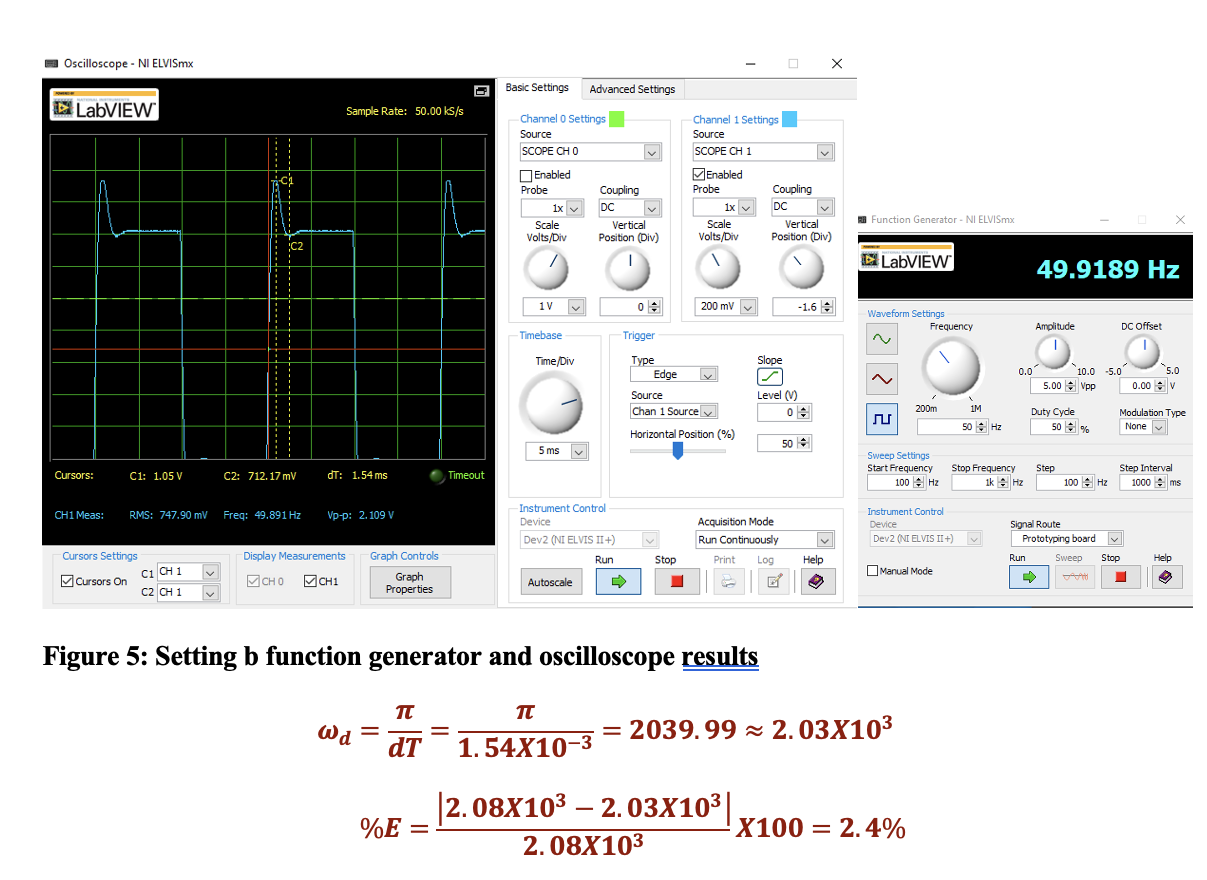
Task: Switch to the Basic Settings tab
Action: click(x=537, y=88)
